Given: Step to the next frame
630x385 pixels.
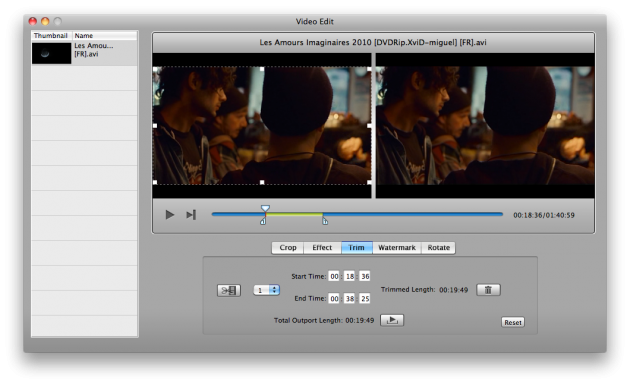Looking at the screenshot, I should coord(191,215).
